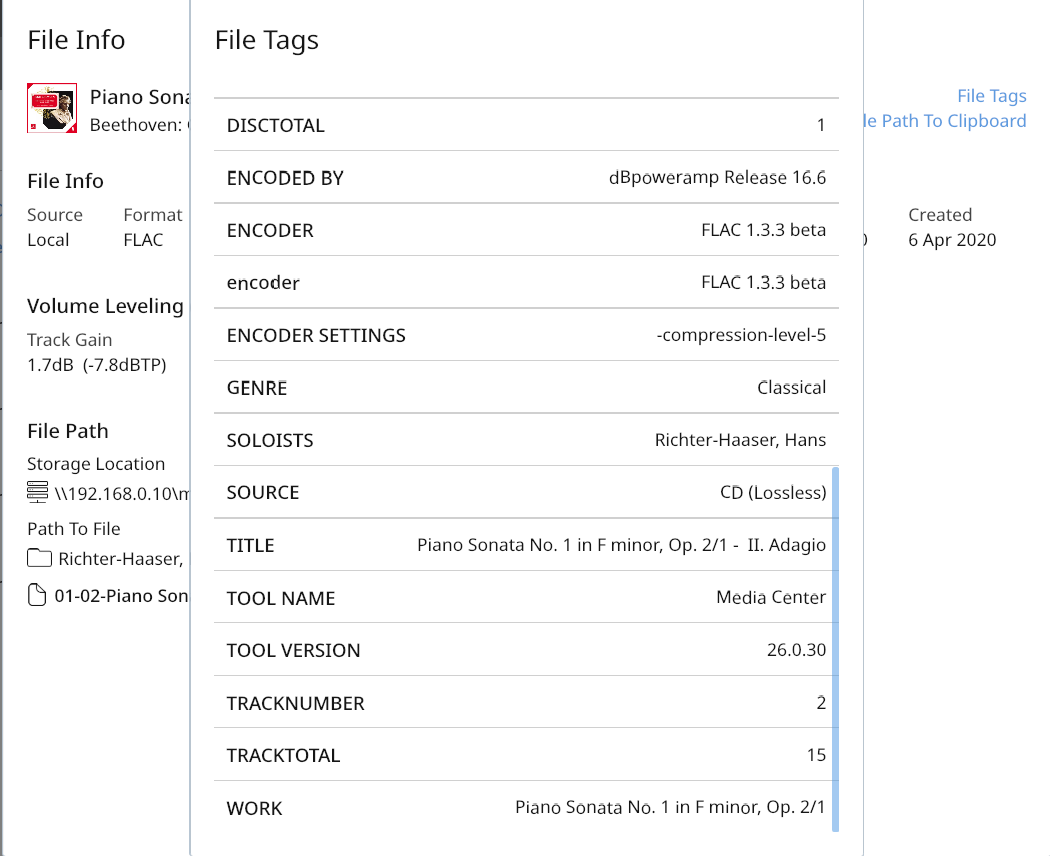Click the Path To File label
The height and width of the screenshot is (856, 1050).
click(x=74, y=529)
